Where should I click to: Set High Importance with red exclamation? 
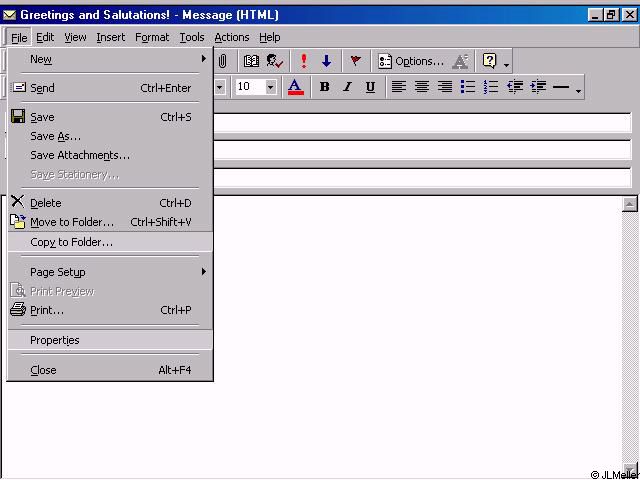click(x=304, y=61)
